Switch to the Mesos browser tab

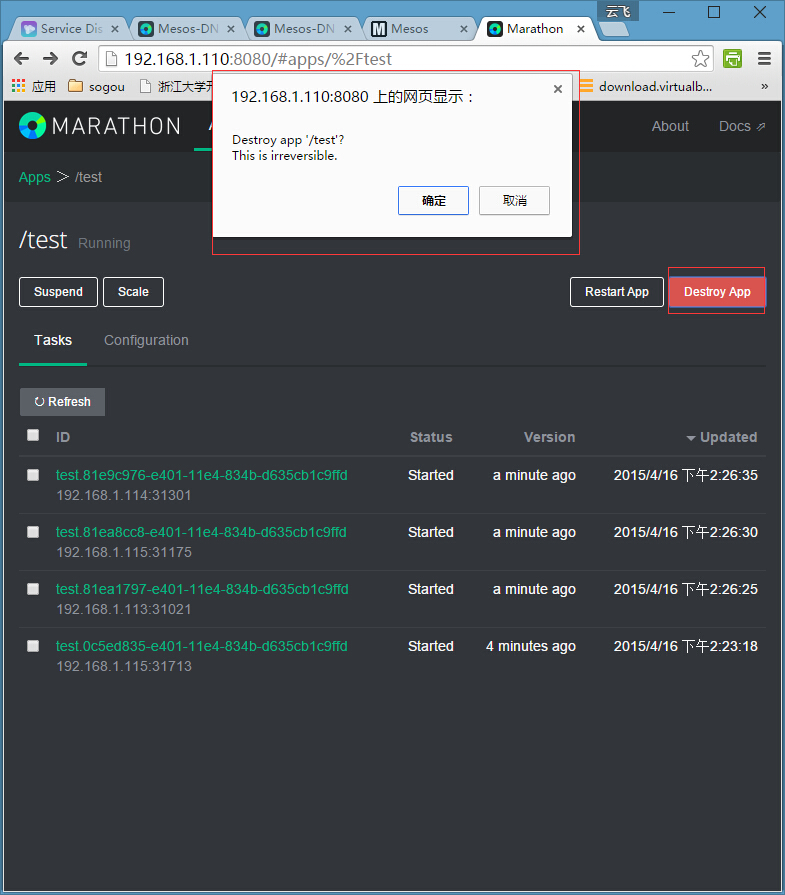(x=420, y=29)
